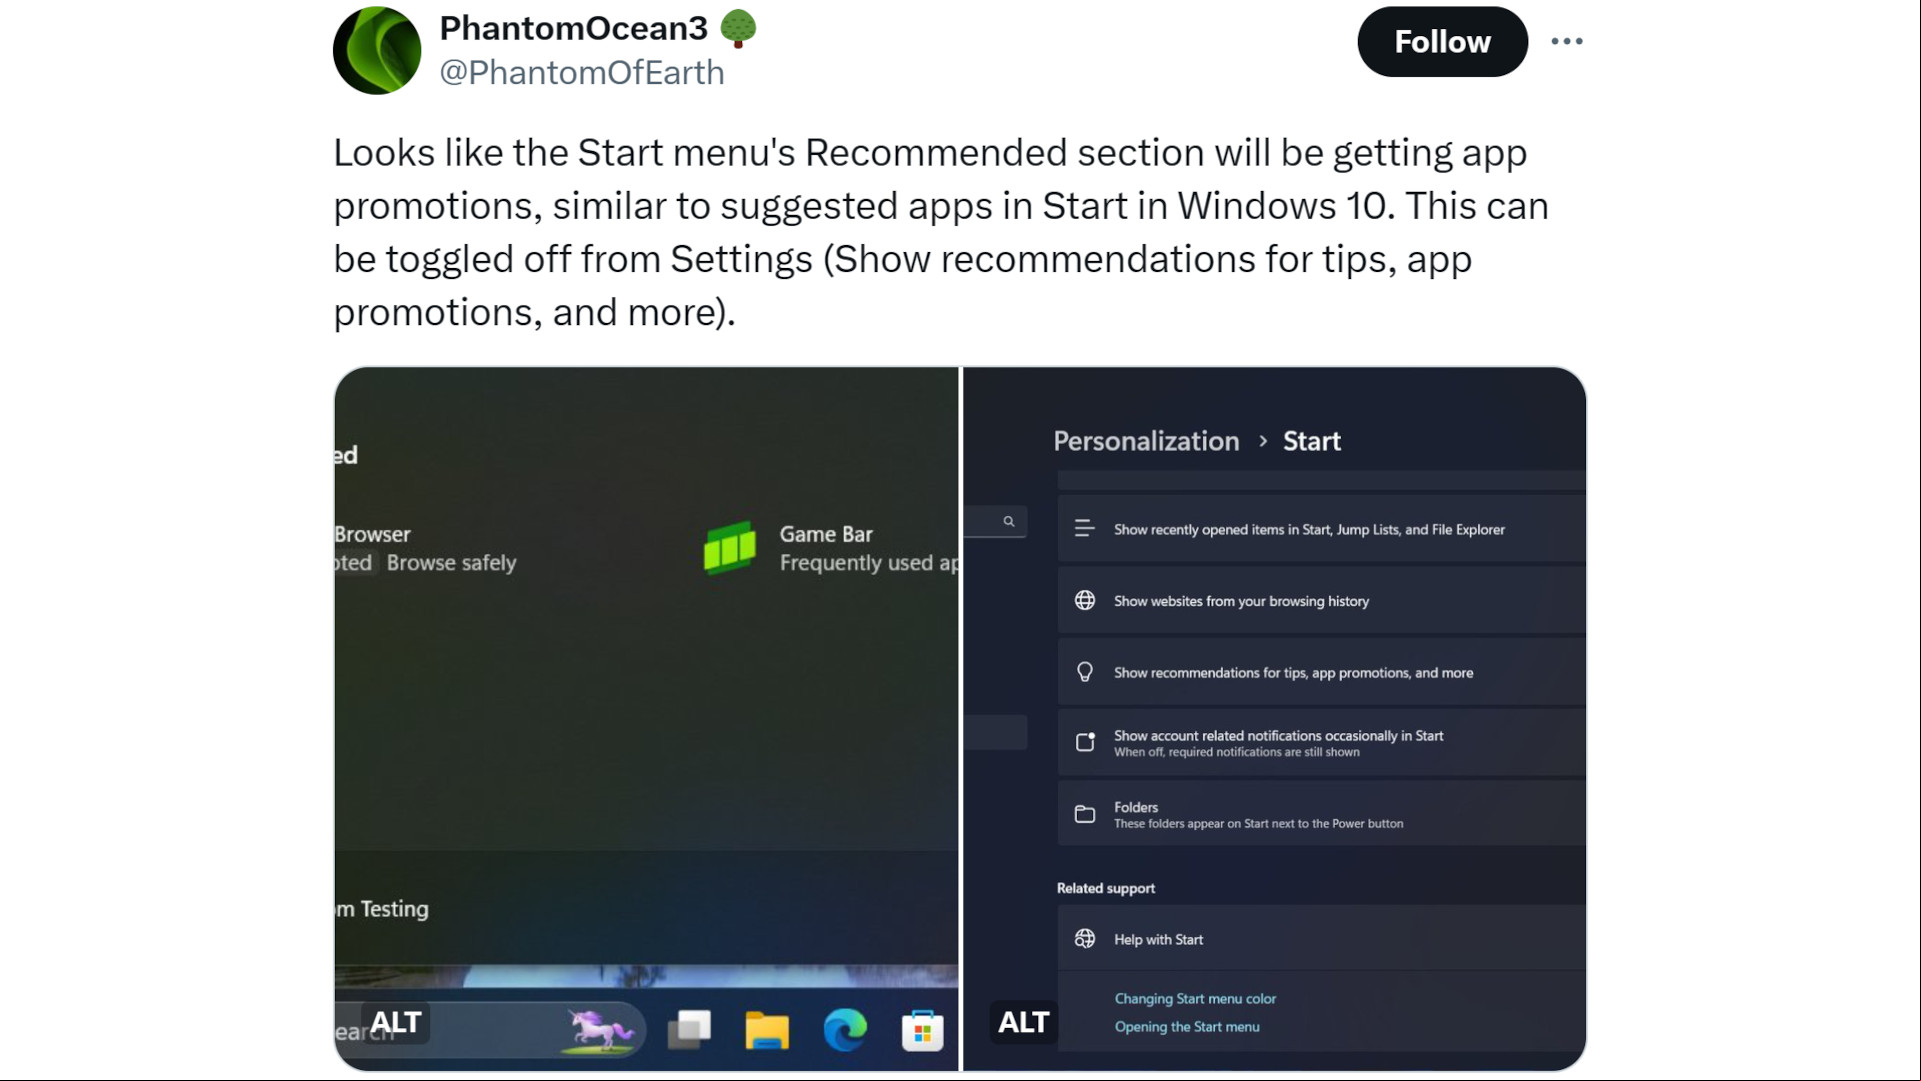Follow the PhantomOcean3 account
Screen dimensions: 1921x1081
point(1442,42)
